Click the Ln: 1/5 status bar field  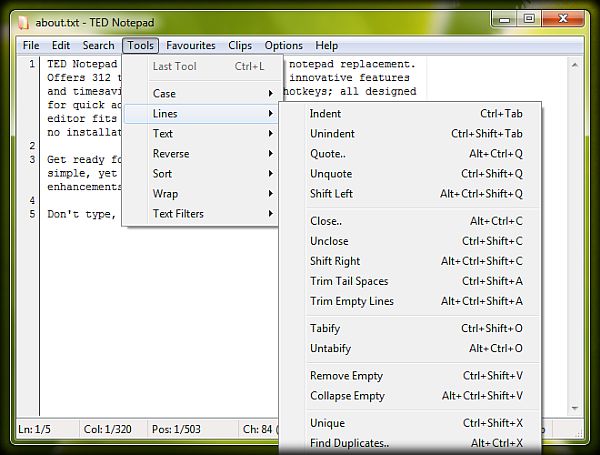34,429
